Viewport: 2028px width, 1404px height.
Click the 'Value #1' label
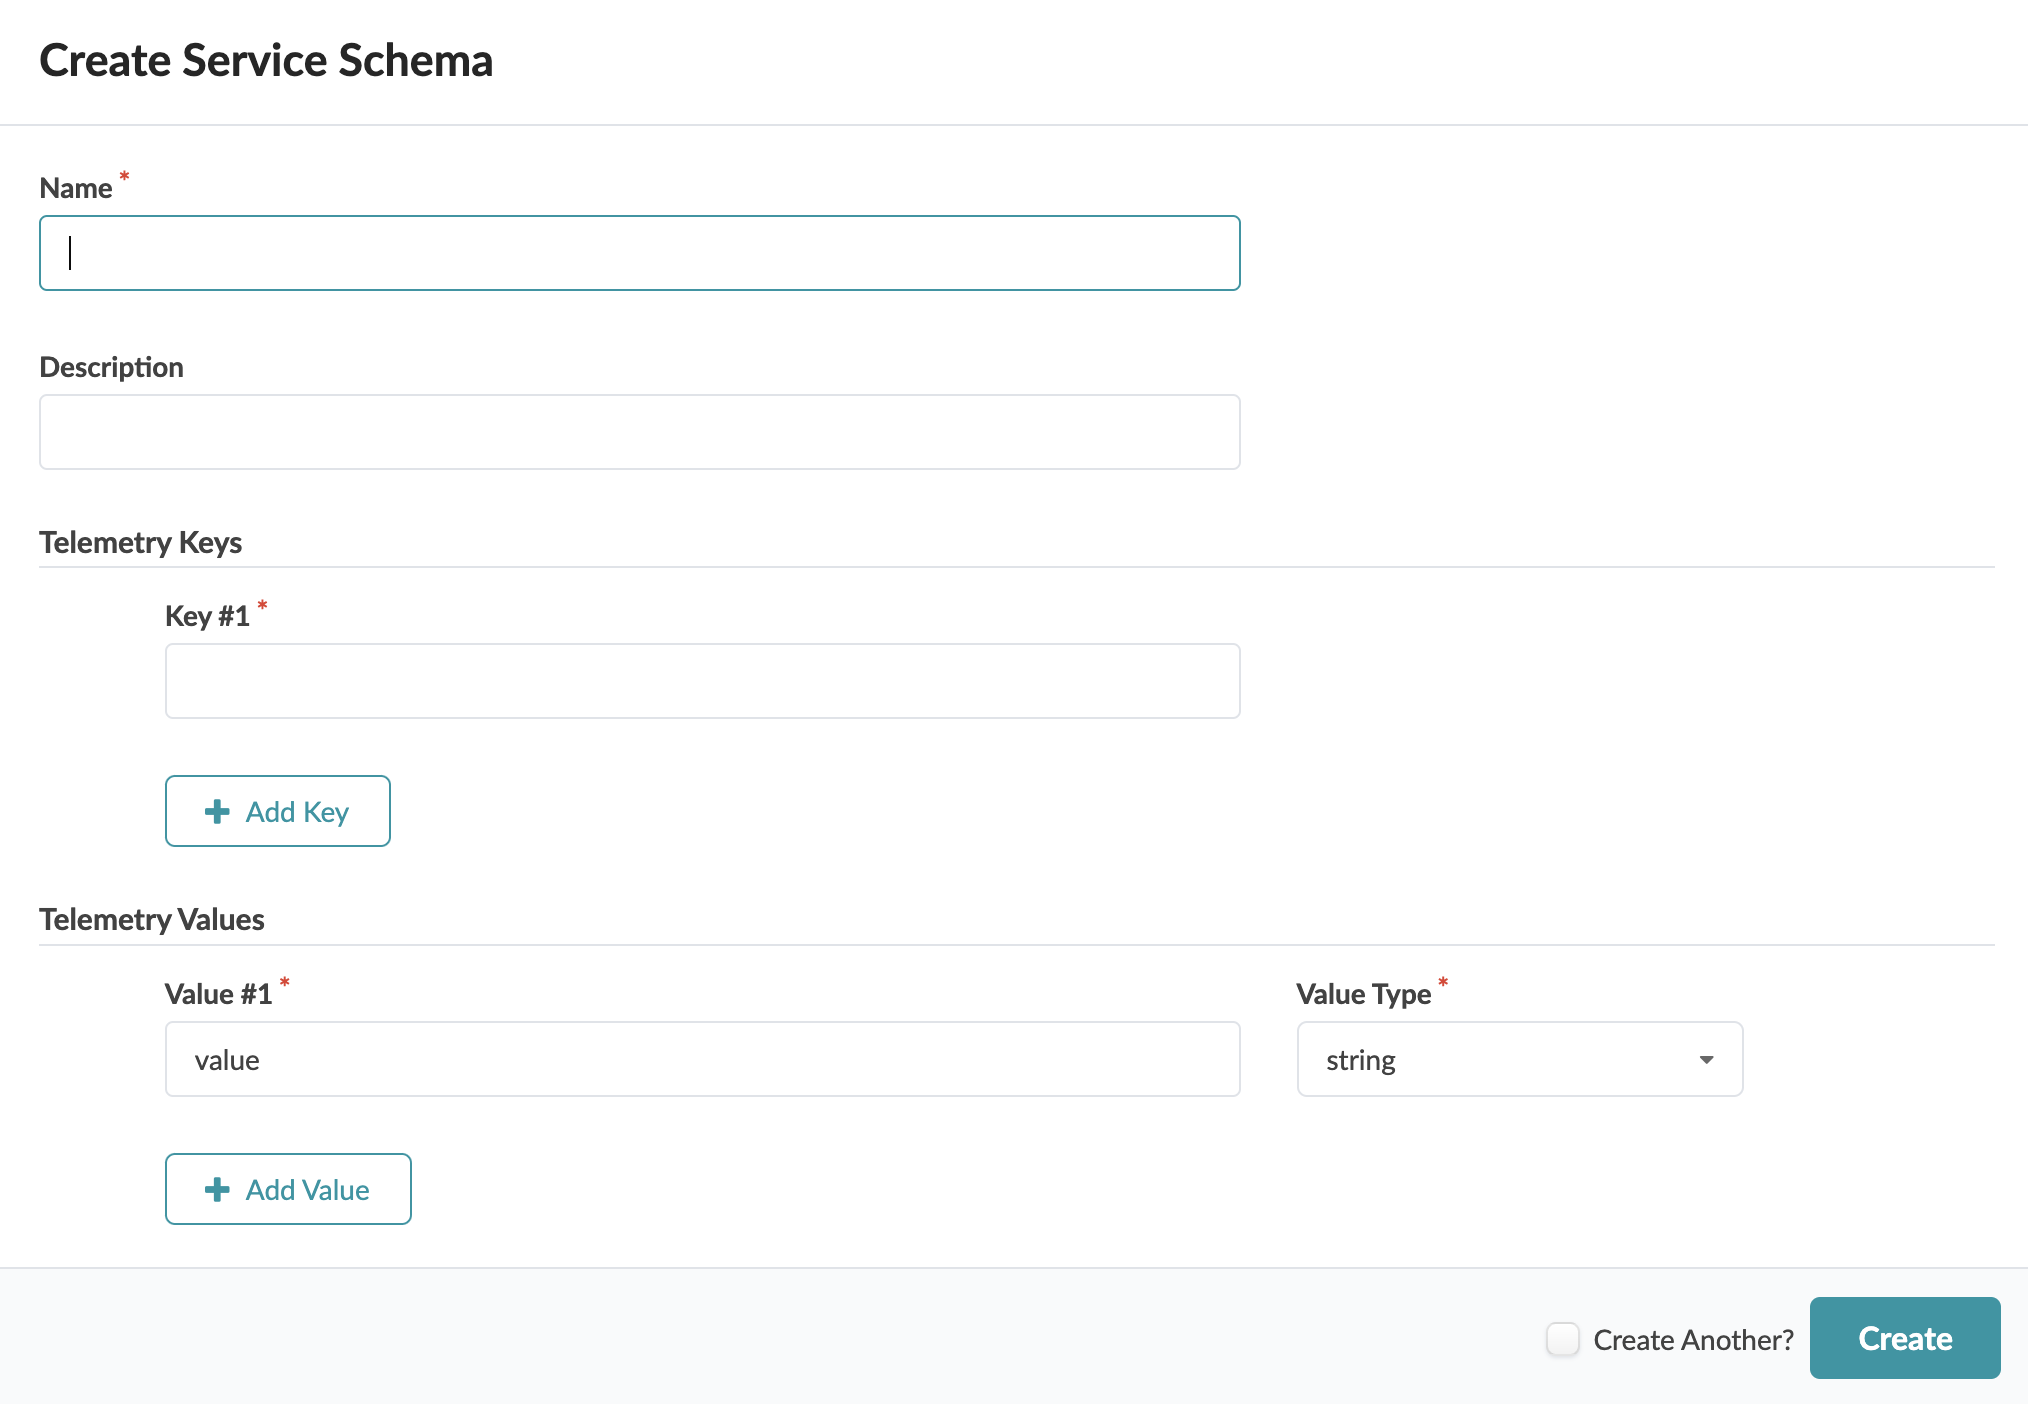pyautogui.click(x=218, y=994)
